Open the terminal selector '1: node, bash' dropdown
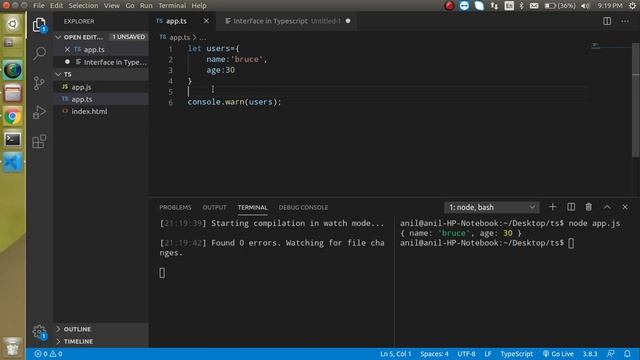 [x=491, y=207]
